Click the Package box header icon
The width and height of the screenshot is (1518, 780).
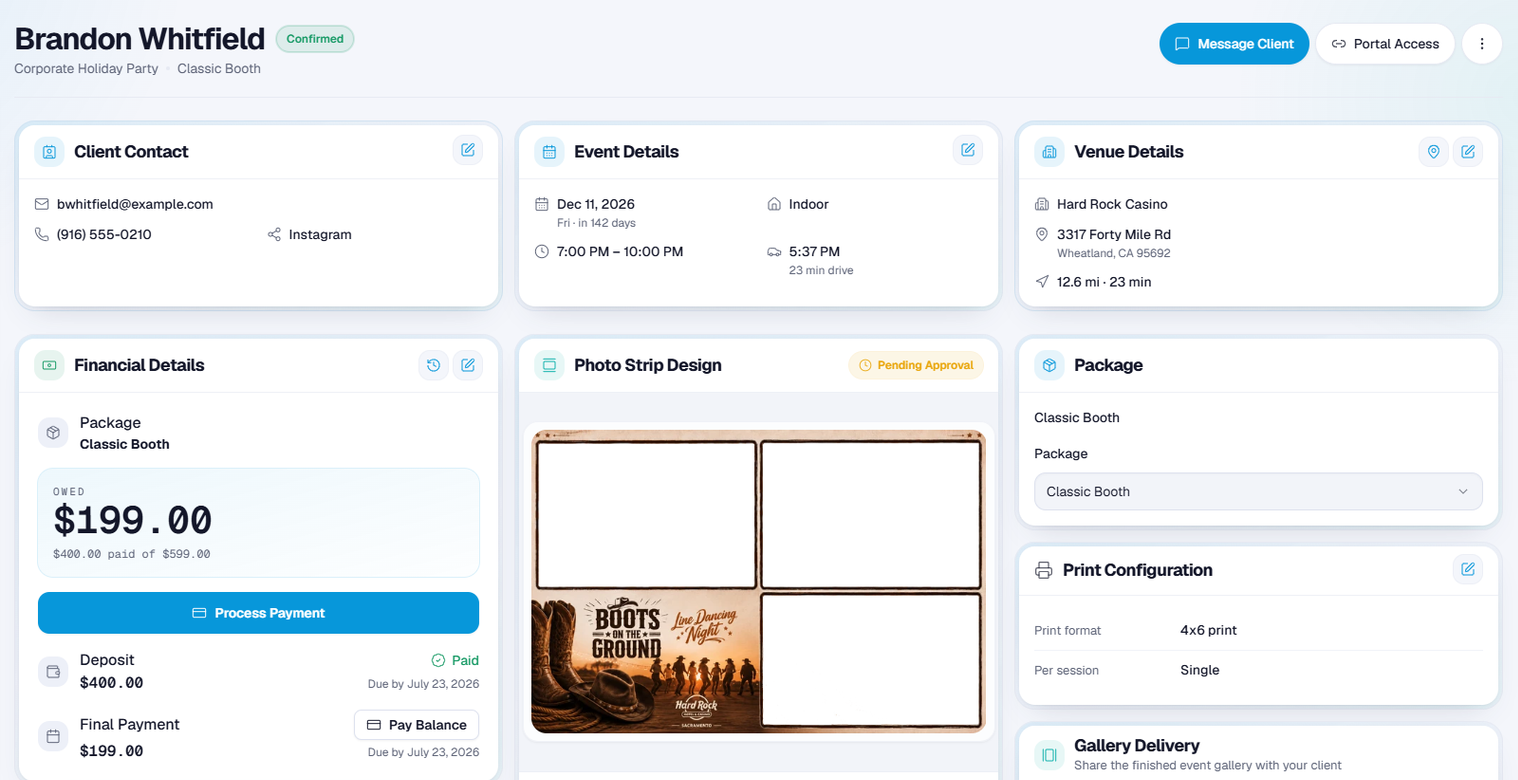(x=1049, y=365)
